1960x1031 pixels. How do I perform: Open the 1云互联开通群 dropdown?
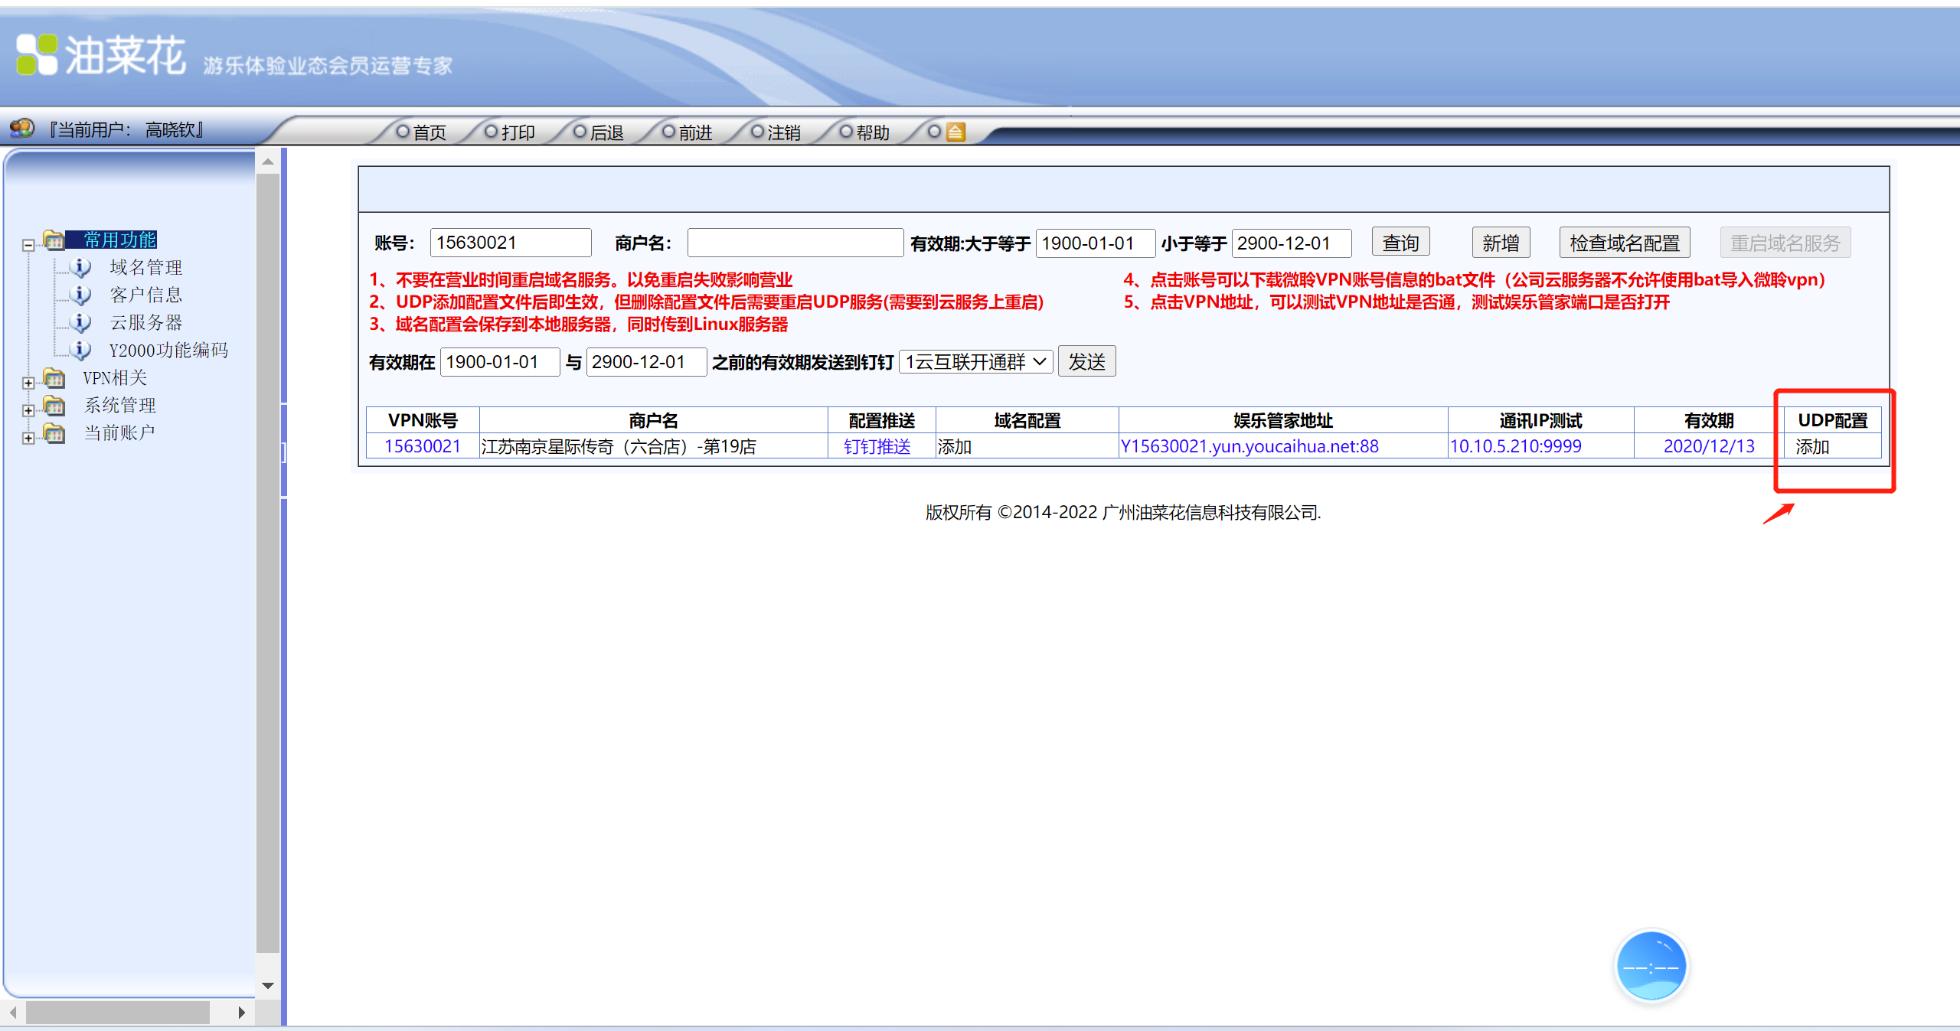pyautogui.click(x=976, y=362)
